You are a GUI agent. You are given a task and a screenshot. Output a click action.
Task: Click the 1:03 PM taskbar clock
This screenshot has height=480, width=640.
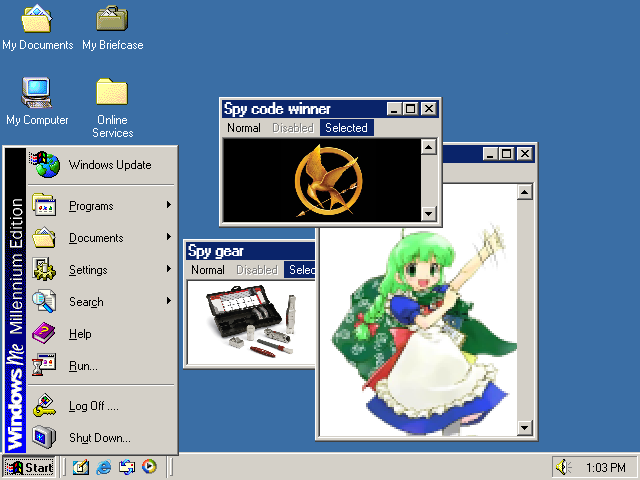606,468
